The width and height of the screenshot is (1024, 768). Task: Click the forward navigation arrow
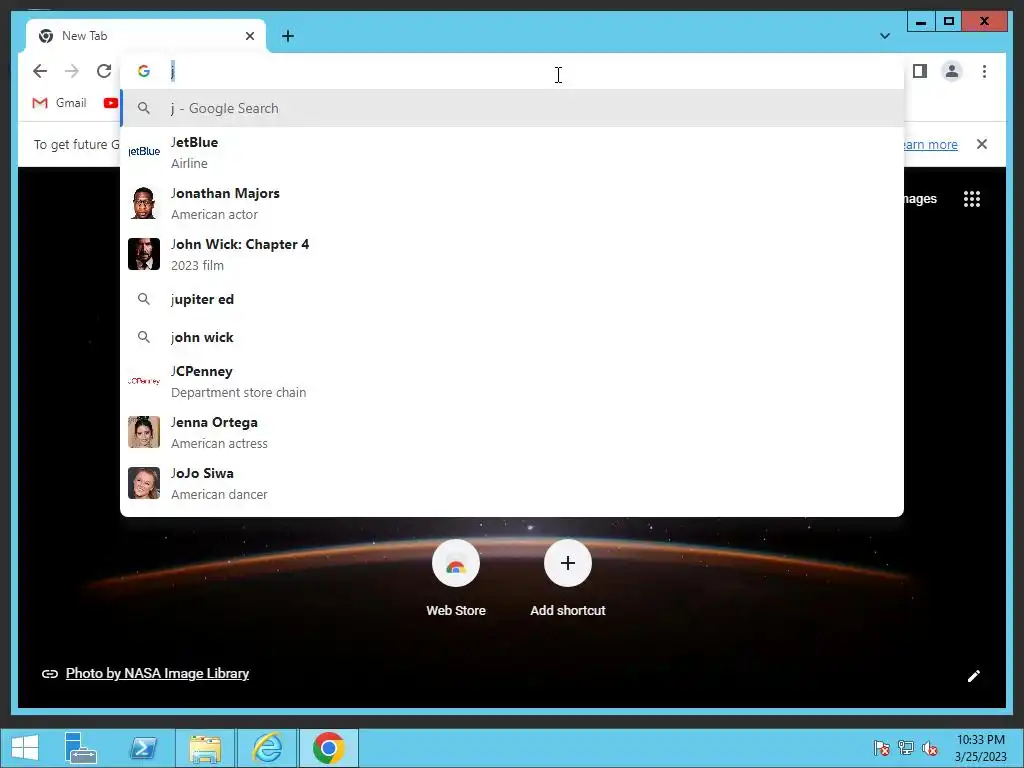coord(72,71)
